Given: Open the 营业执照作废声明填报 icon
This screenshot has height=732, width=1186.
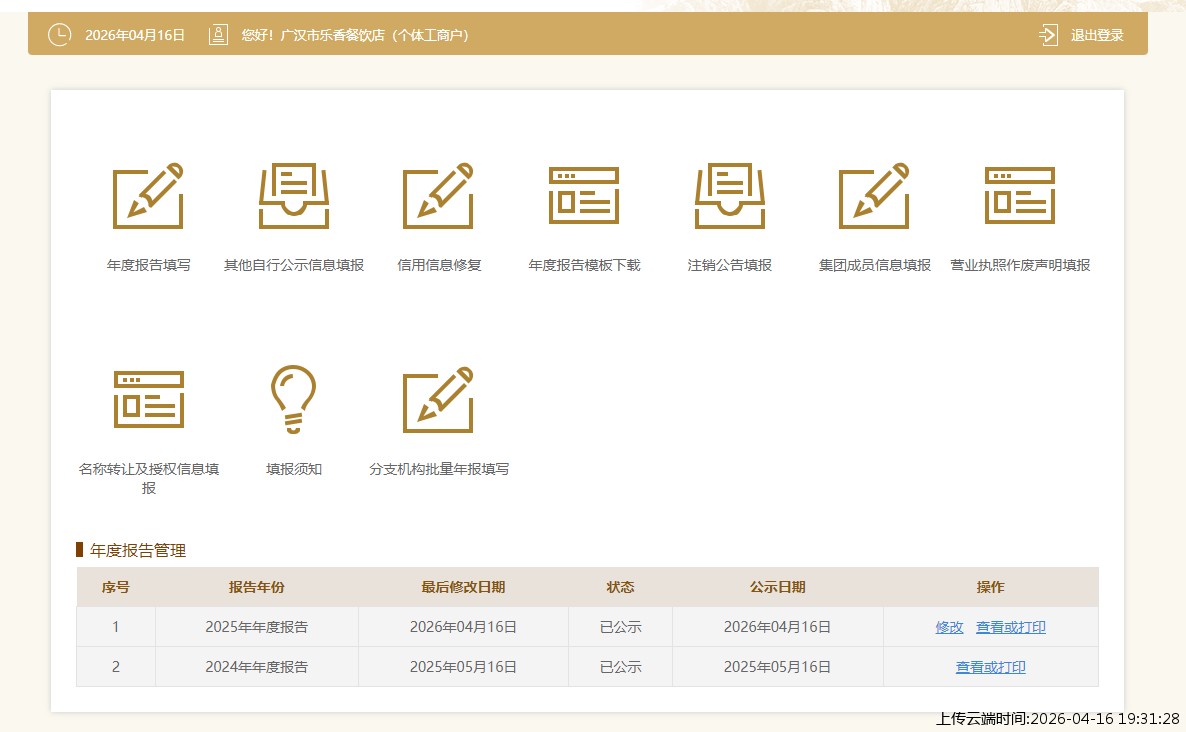Looking at the screenshot, I should [1020, 196].
